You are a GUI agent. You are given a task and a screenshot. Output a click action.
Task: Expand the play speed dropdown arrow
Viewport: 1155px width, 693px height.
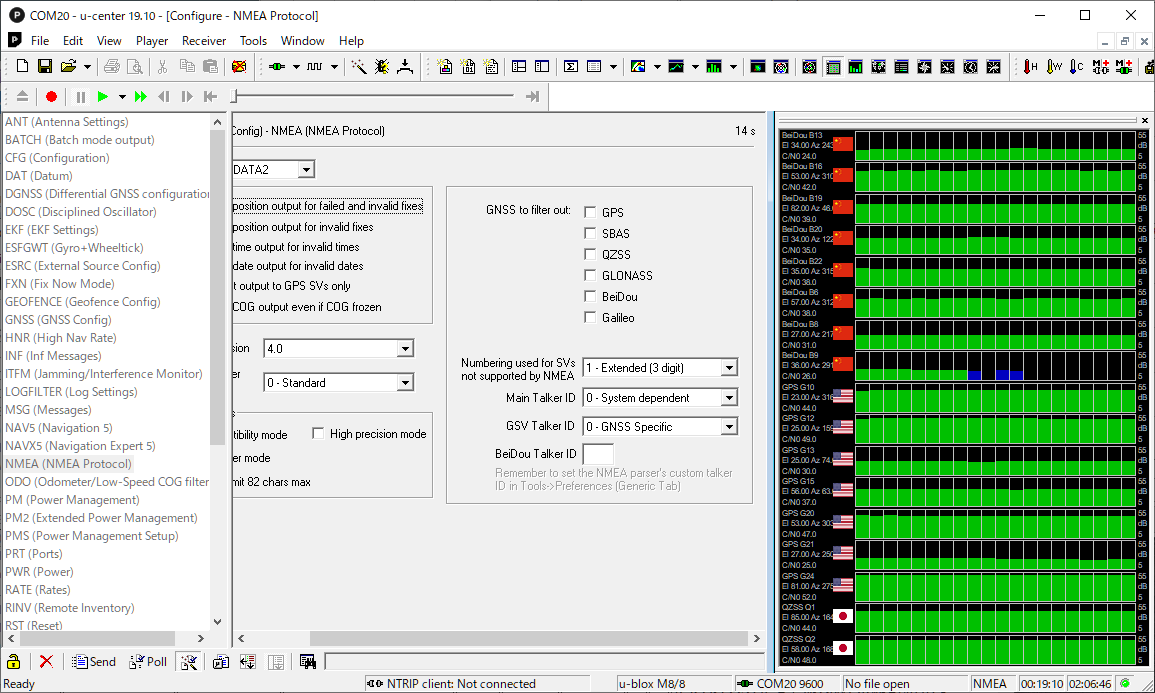point(122,96)
